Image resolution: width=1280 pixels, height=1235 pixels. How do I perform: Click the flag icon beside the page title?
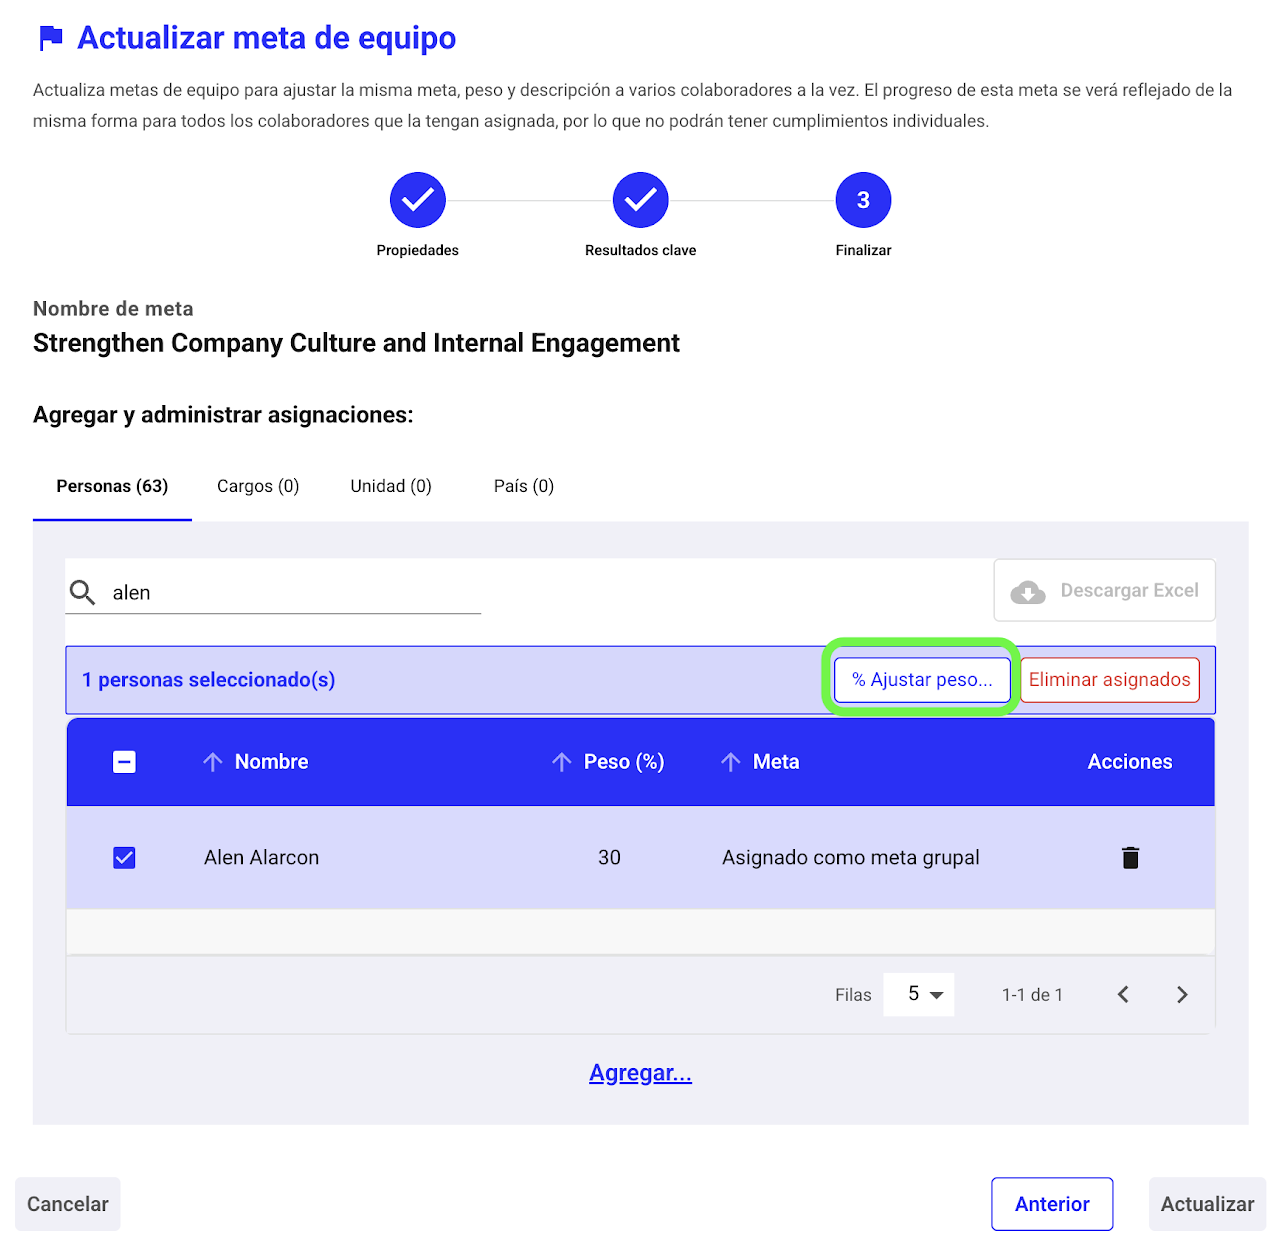click(51, 39)
